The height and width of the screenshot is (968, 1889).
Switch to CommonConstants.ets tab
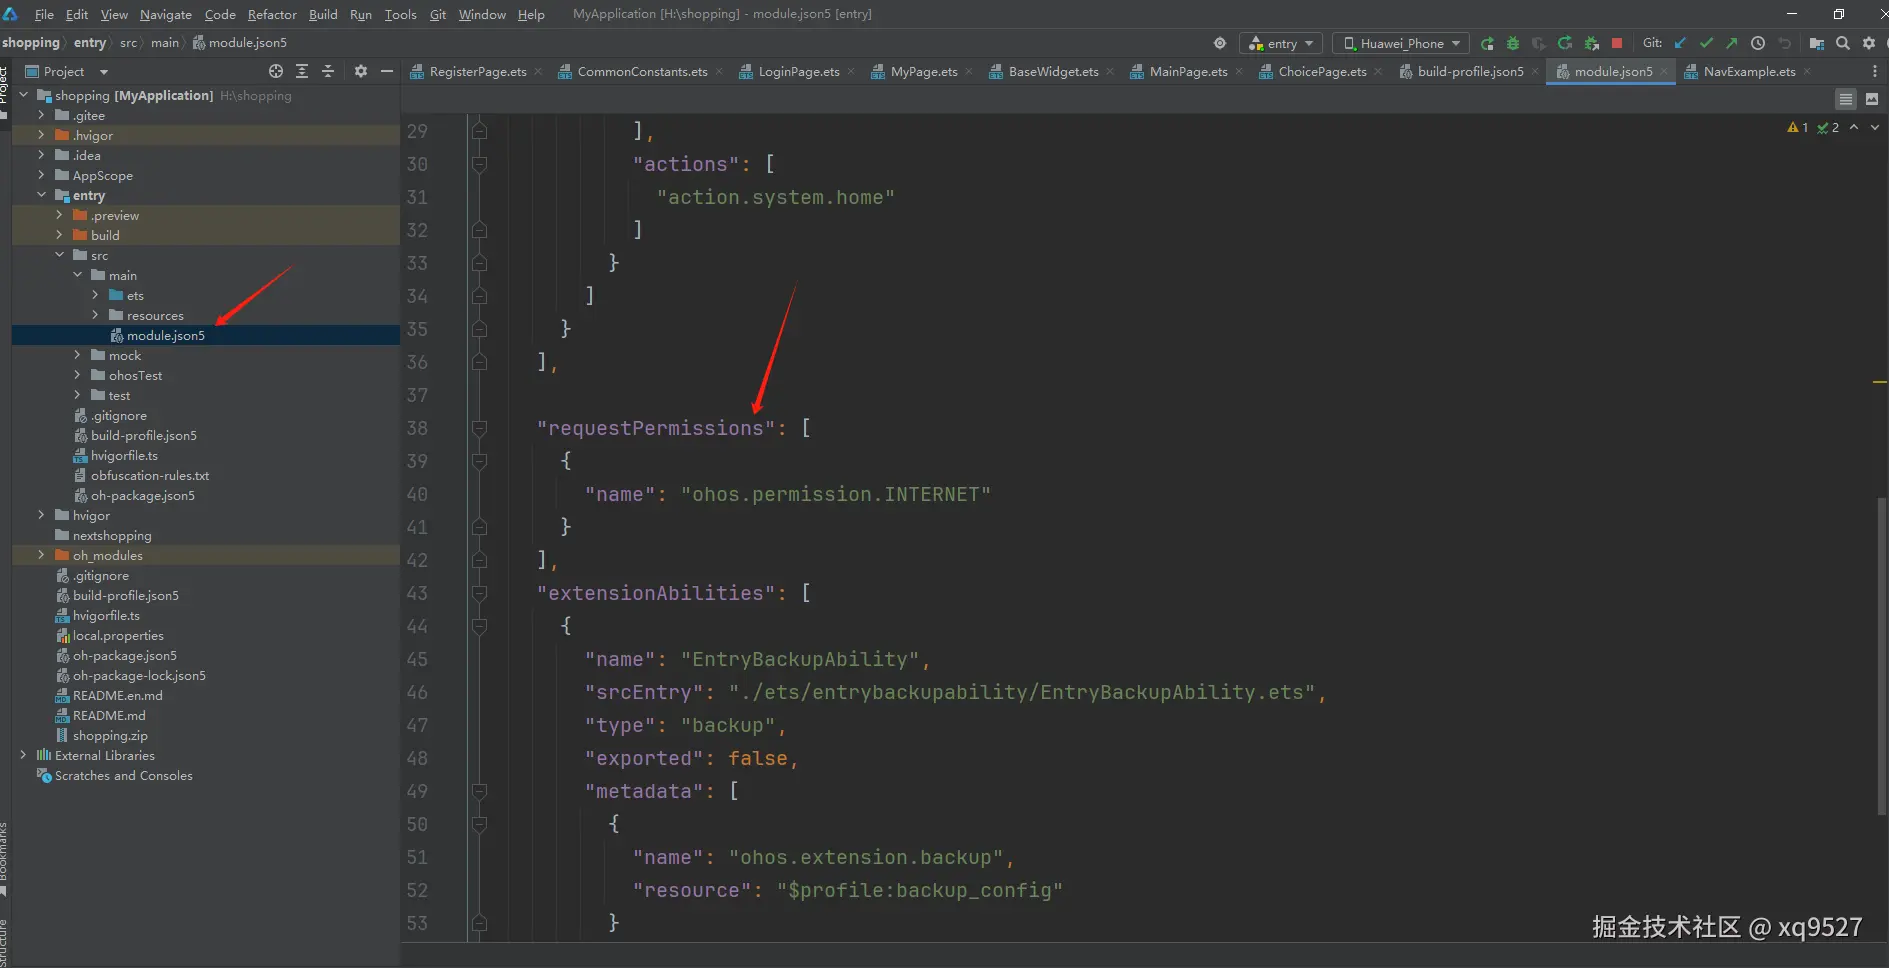(642, 71)
